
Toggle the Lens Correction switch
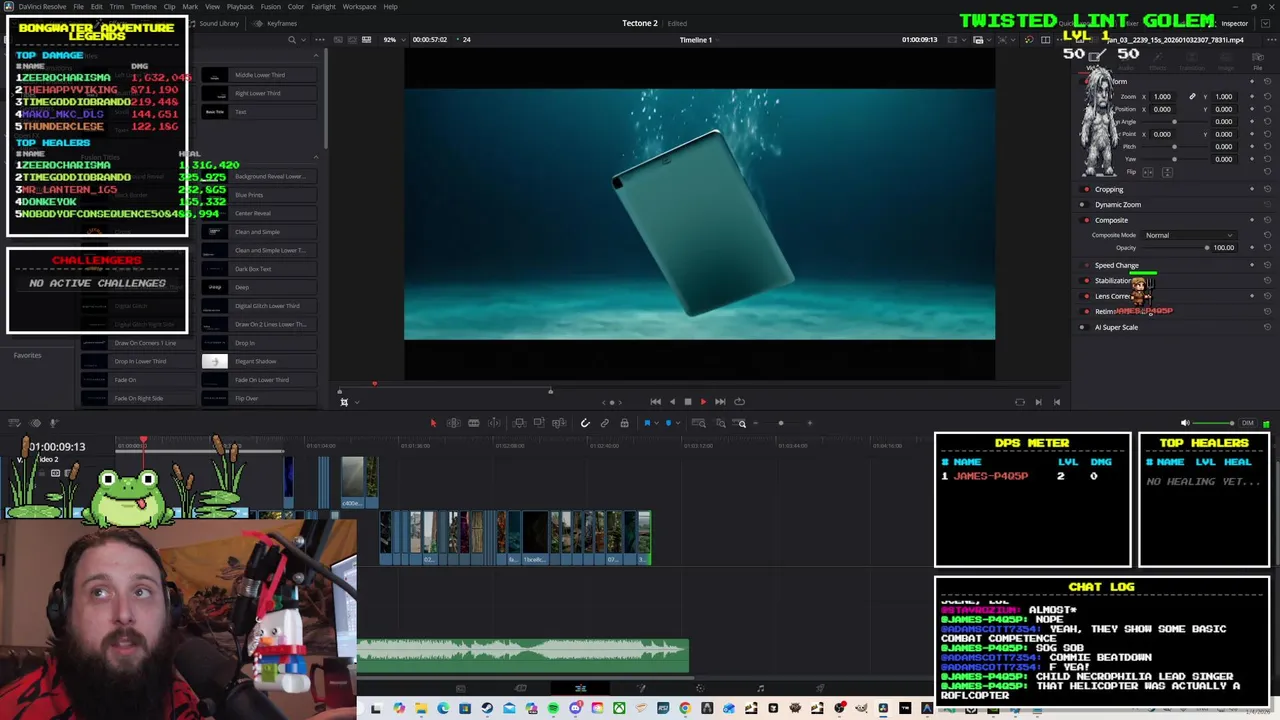click(x=1086, y=296)
